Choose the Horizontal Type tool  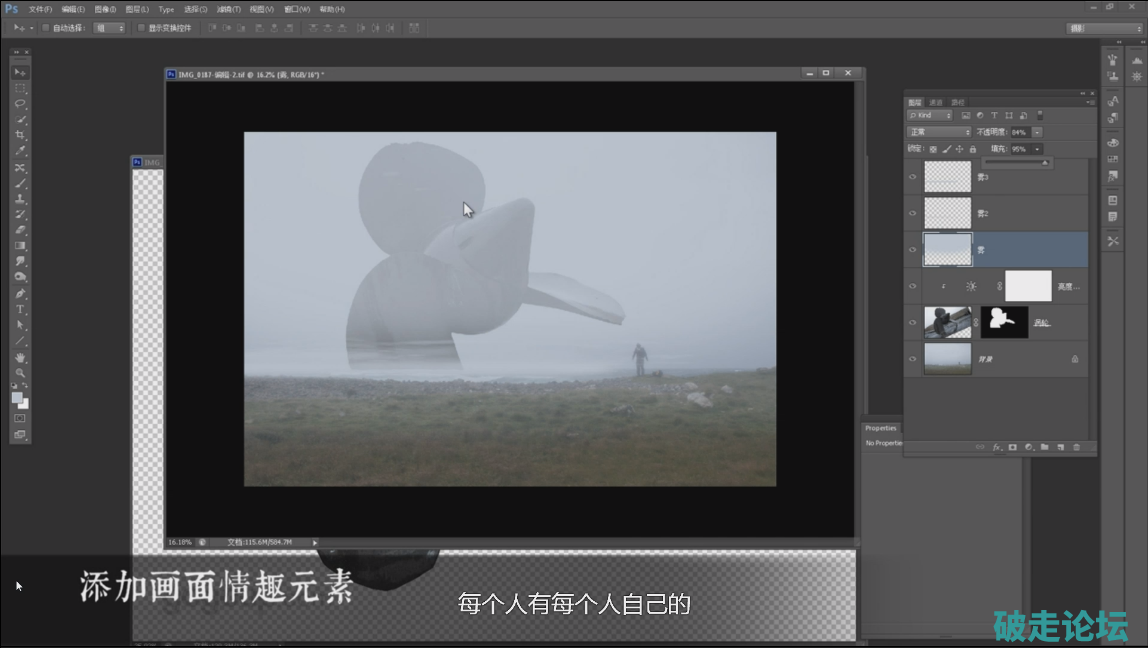pos(20,310)
